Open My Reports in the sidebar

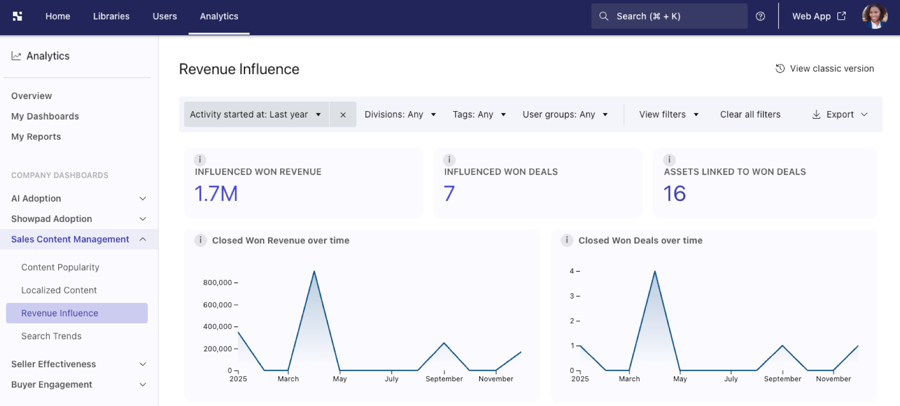[36, 137]
